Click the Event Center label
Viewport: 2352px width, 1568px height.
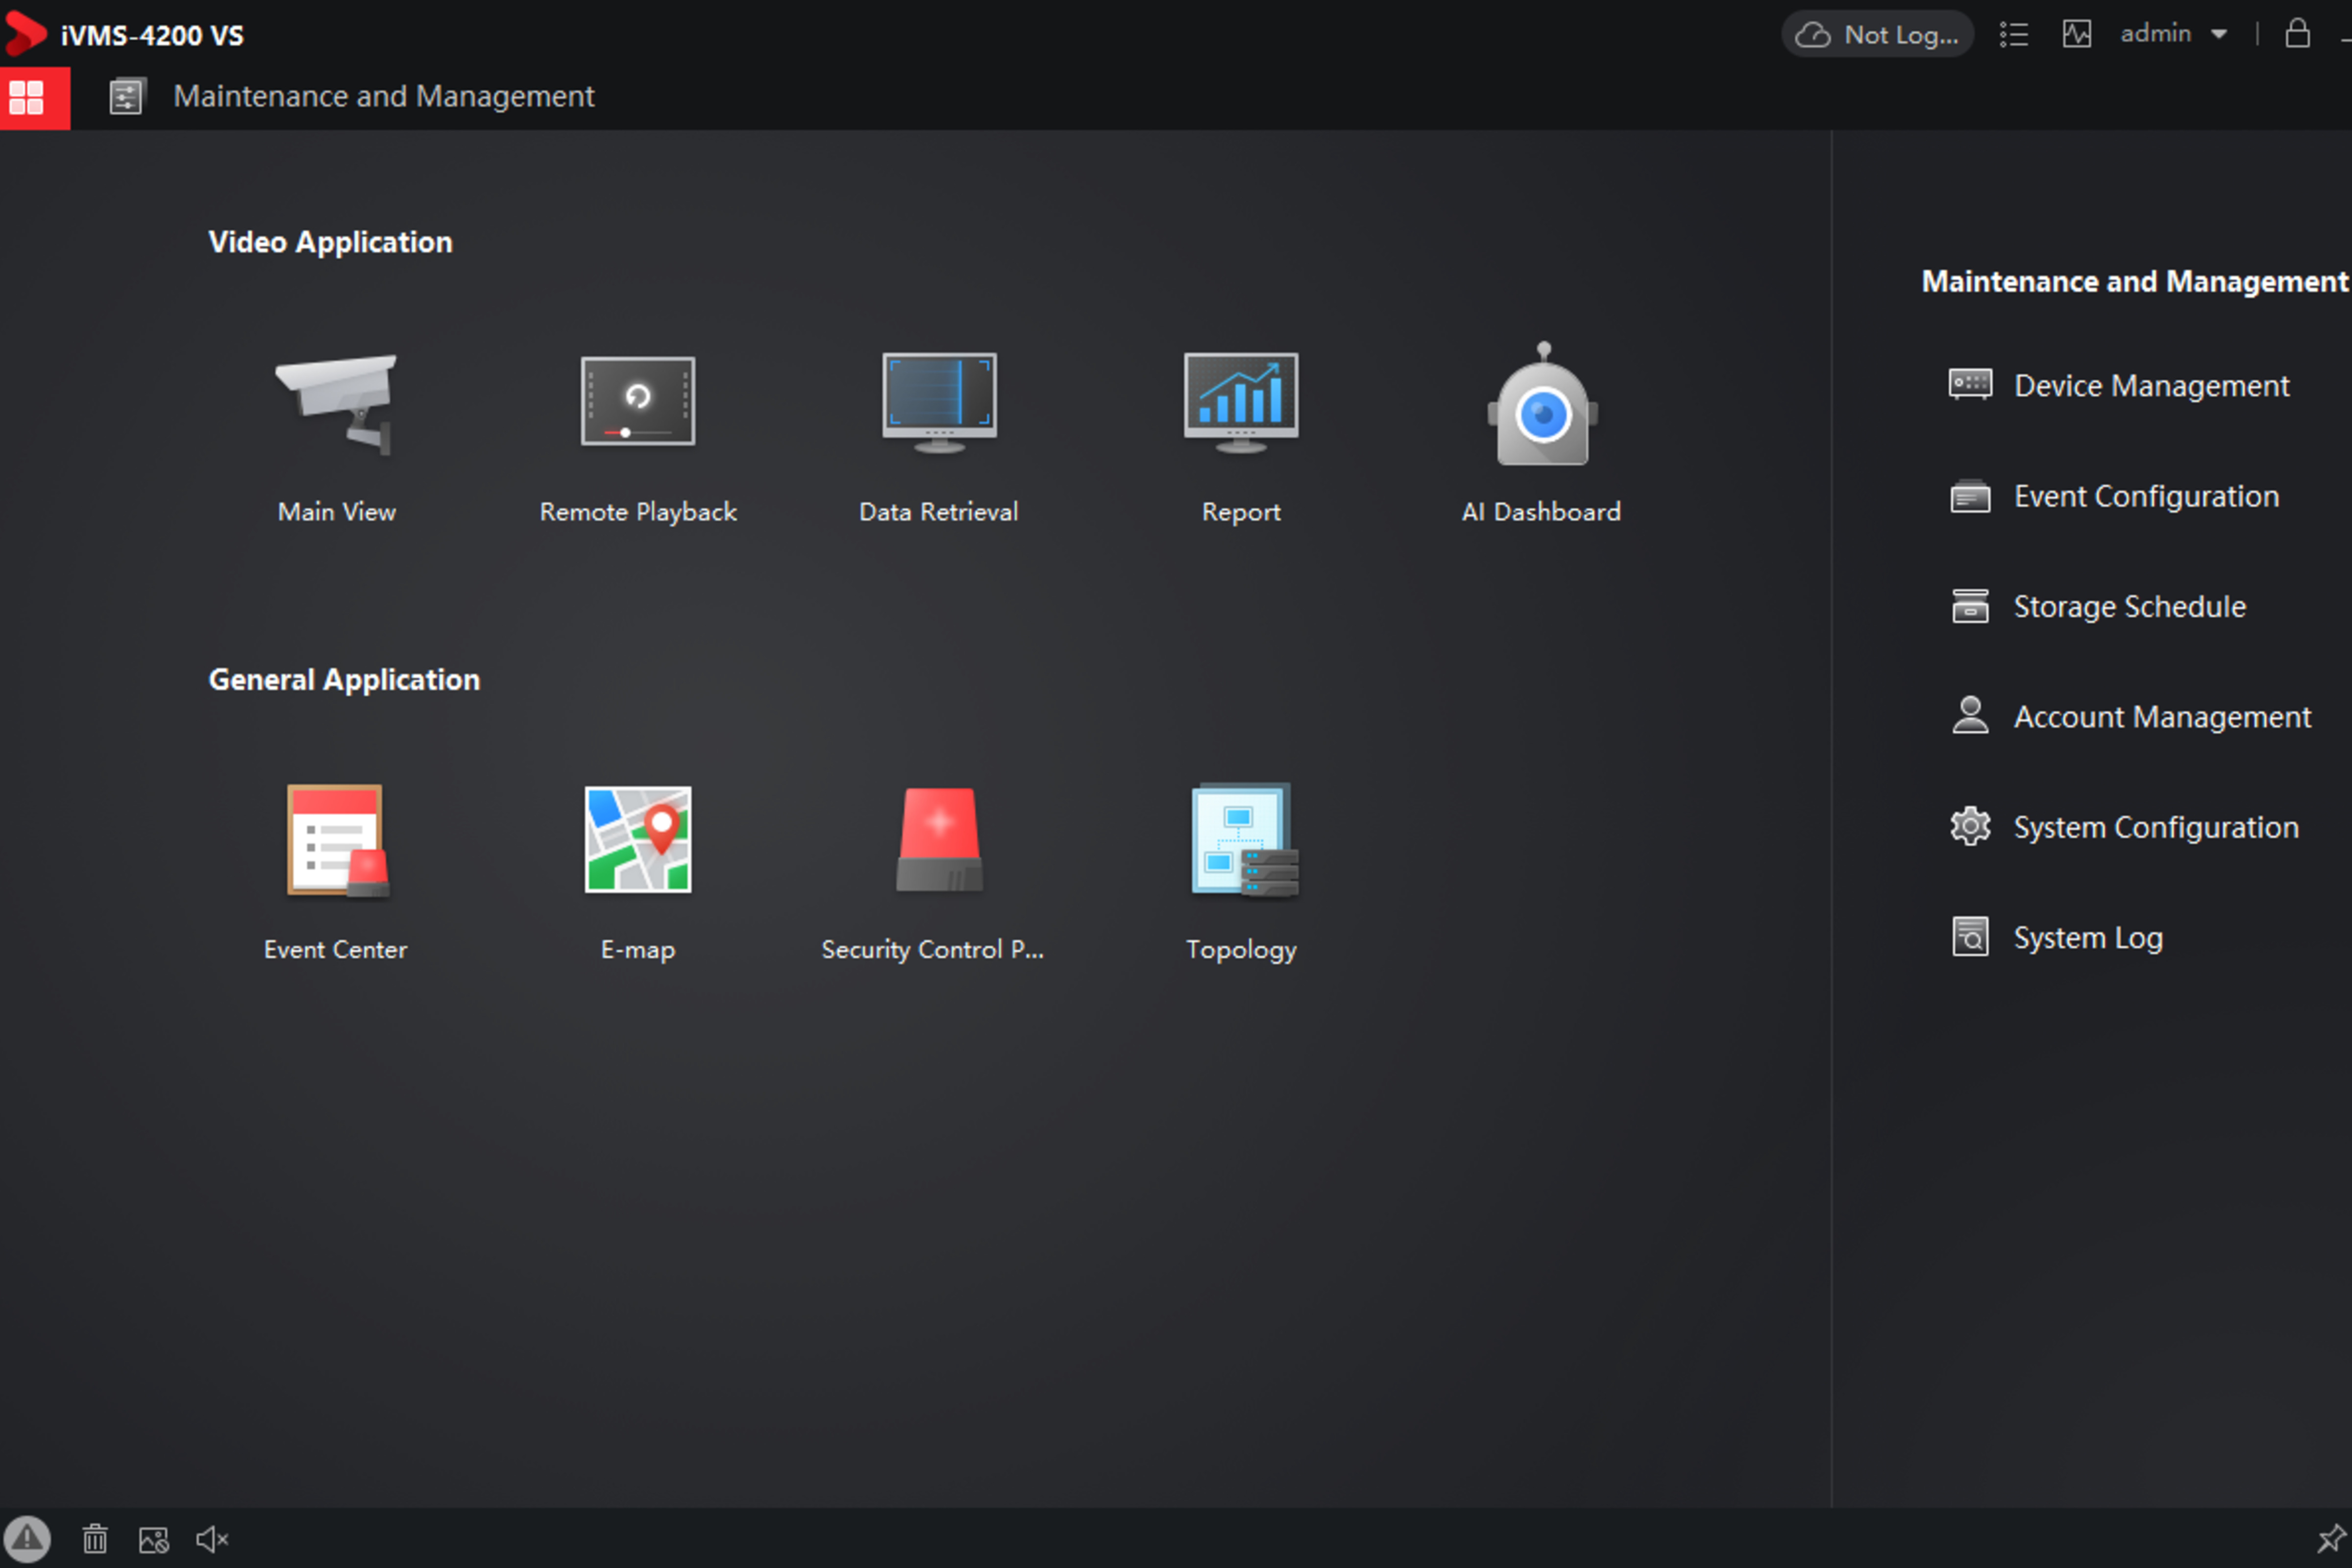[x=336, y=950]
